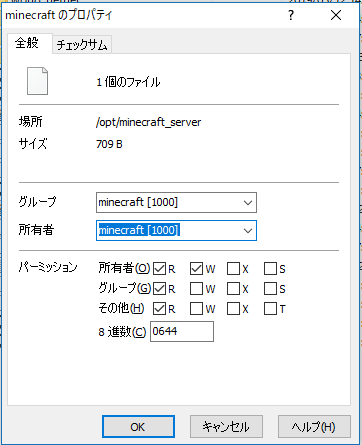Switch to the チェックサム tab
The height and width of the screenshot is (445, 362).
(82, 45)
